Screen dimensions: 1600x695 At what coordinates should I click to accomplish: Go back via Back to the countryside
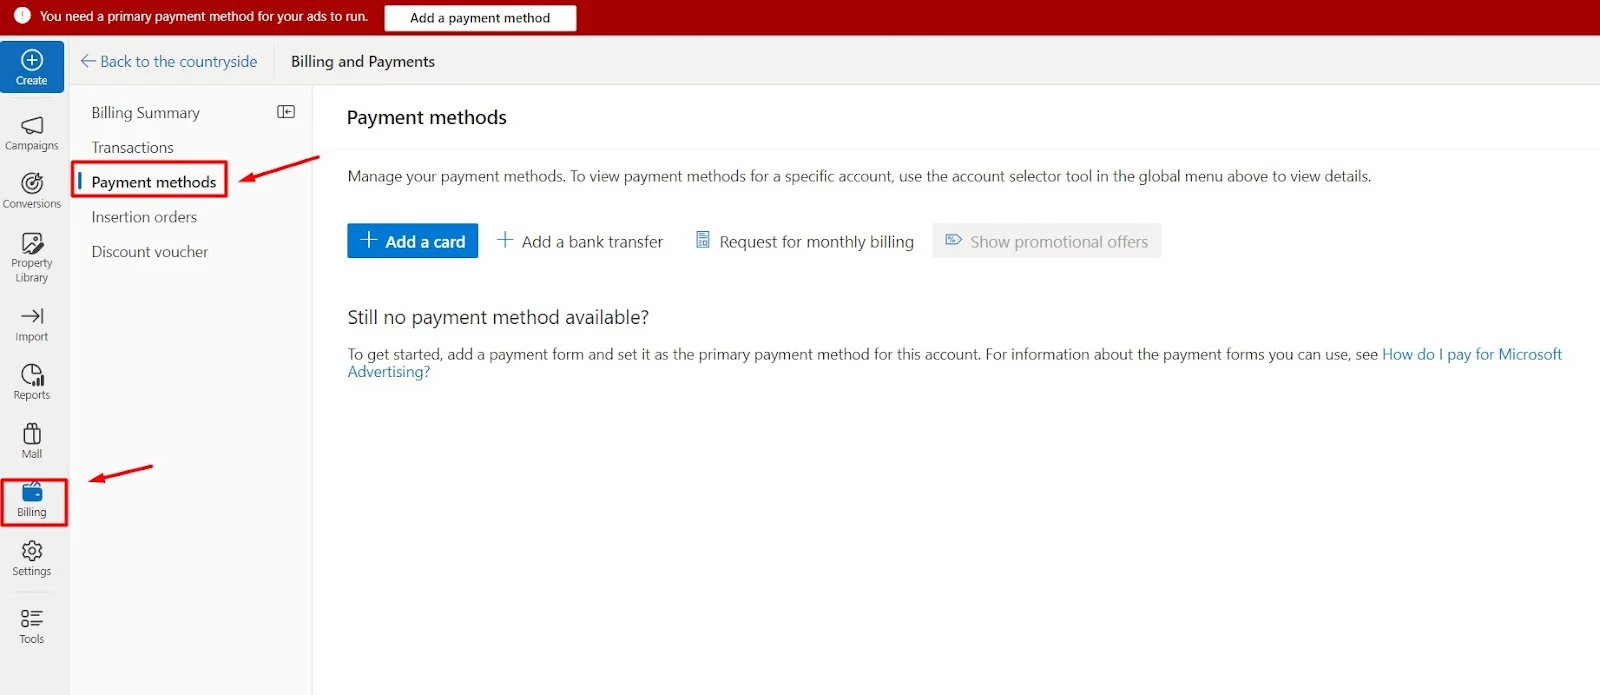coord(169,61)
